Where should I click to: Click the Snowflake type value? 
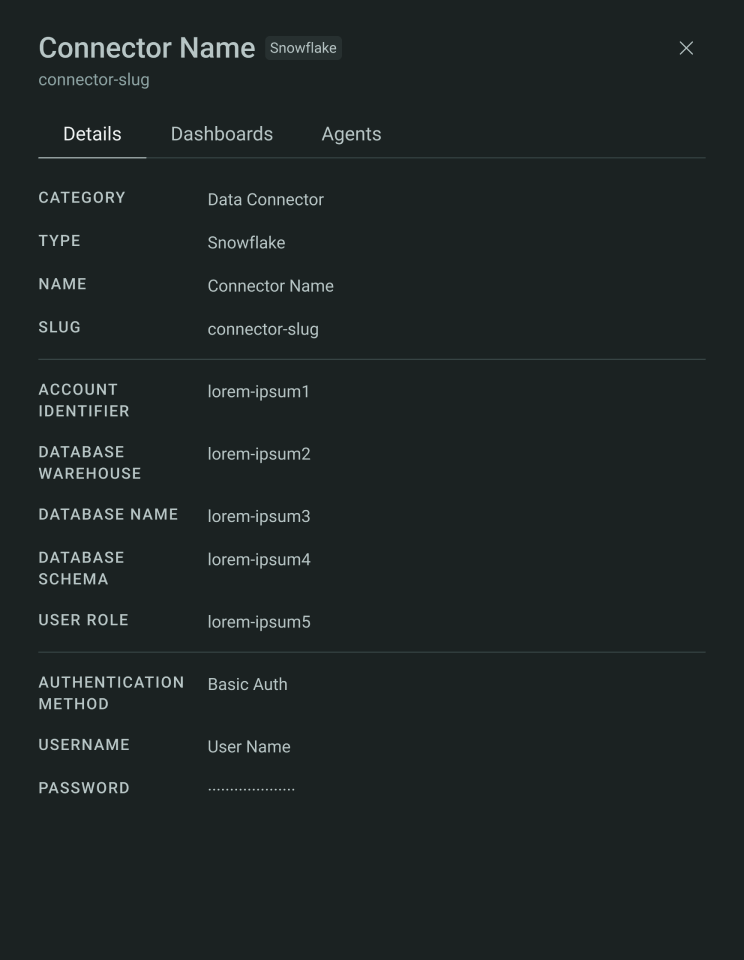246,242
